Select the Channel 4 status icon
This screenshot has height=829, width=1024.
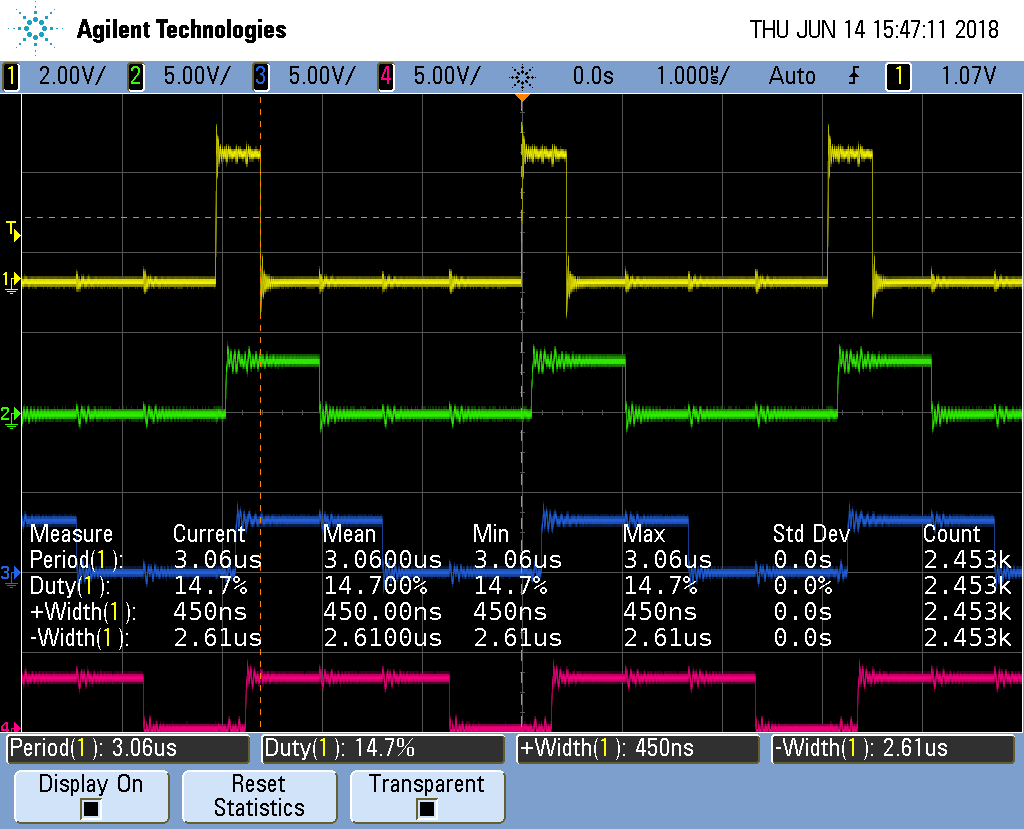pyautogui.click(x=388, y=76)
